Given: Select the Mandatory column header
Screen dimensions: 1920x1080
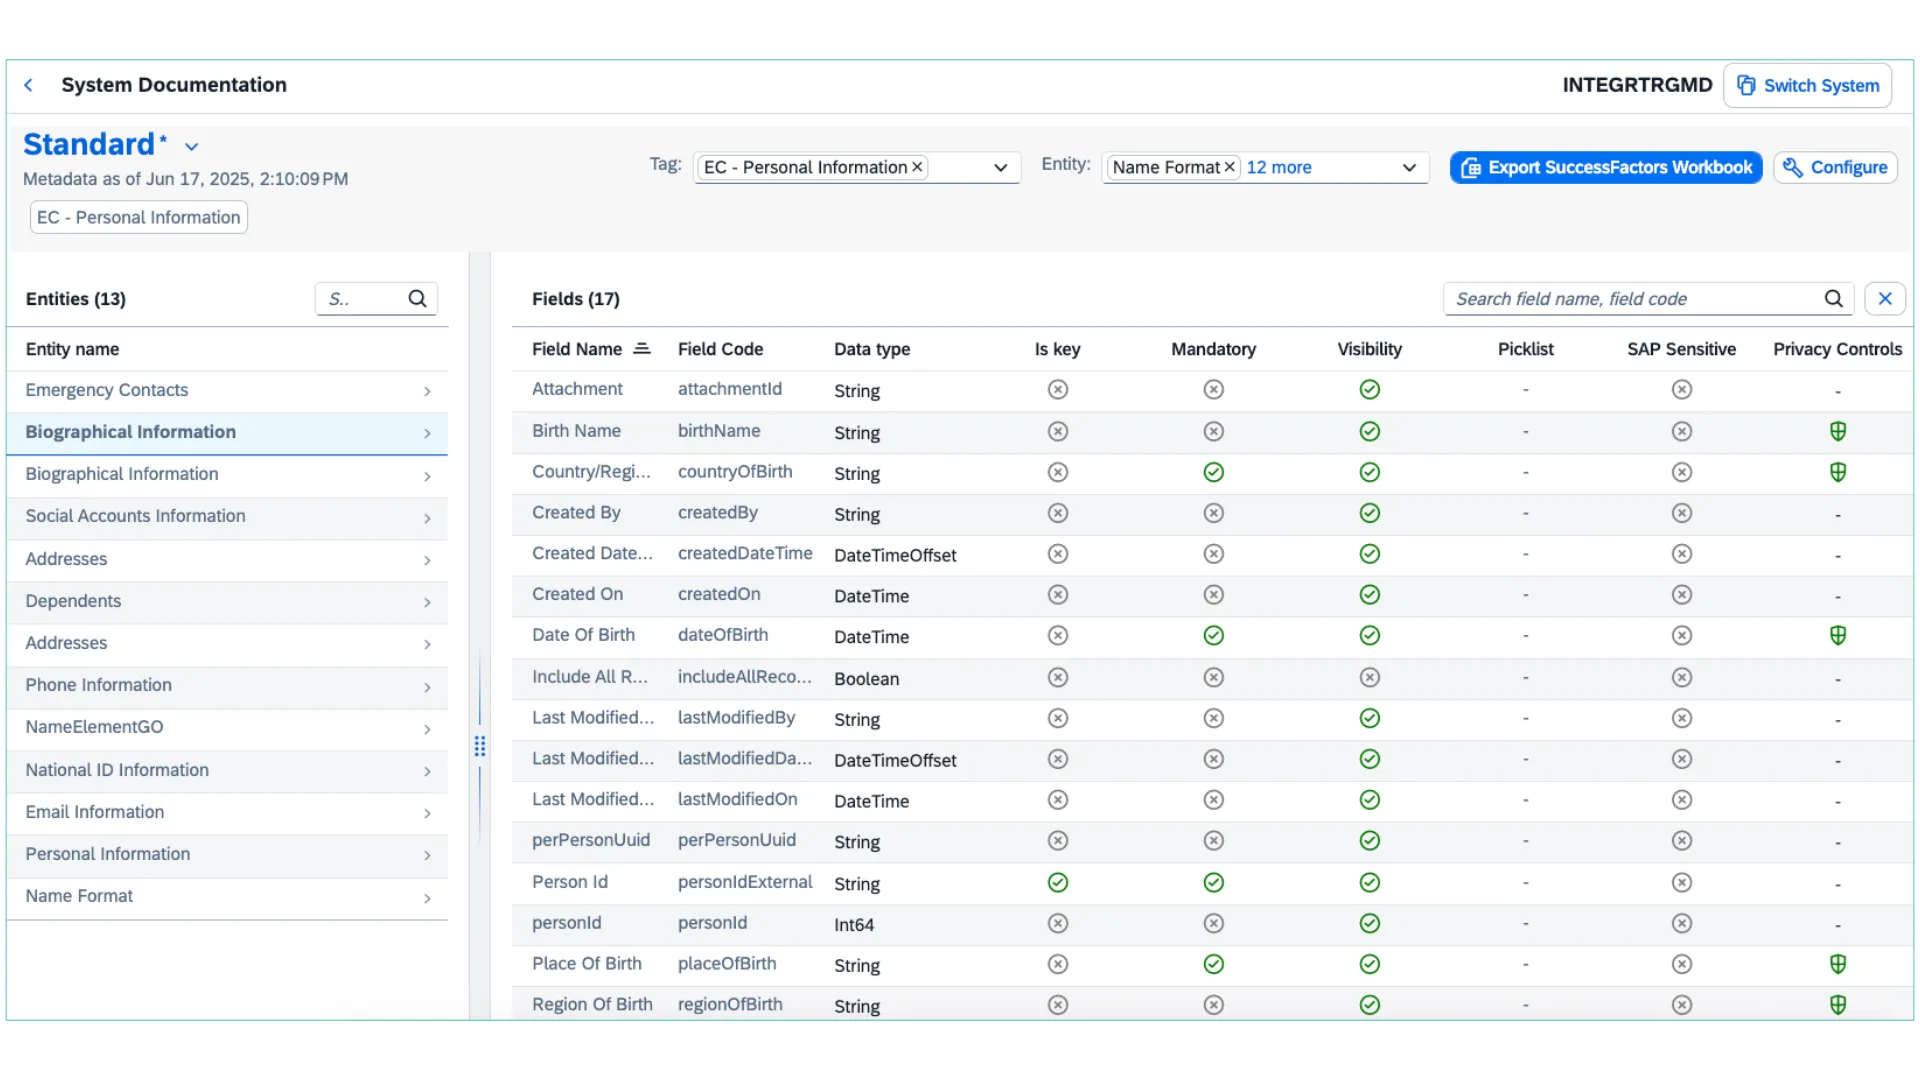Looking at the screenshot, I should [x=1213, y=349].
